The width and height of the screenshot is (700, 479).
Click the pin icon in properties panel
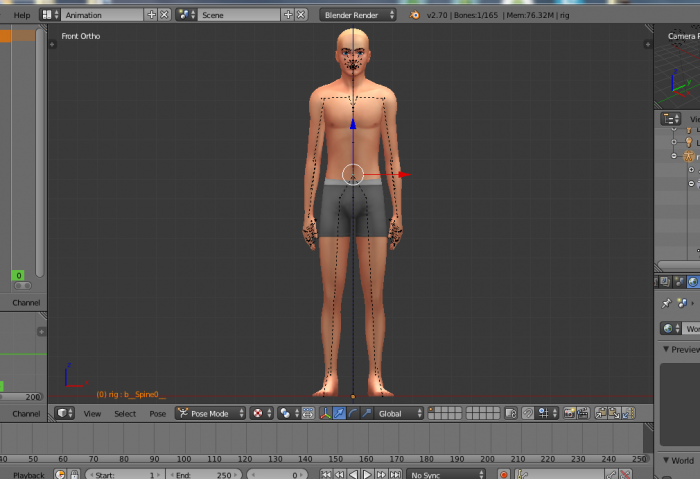tap(668, 302)
